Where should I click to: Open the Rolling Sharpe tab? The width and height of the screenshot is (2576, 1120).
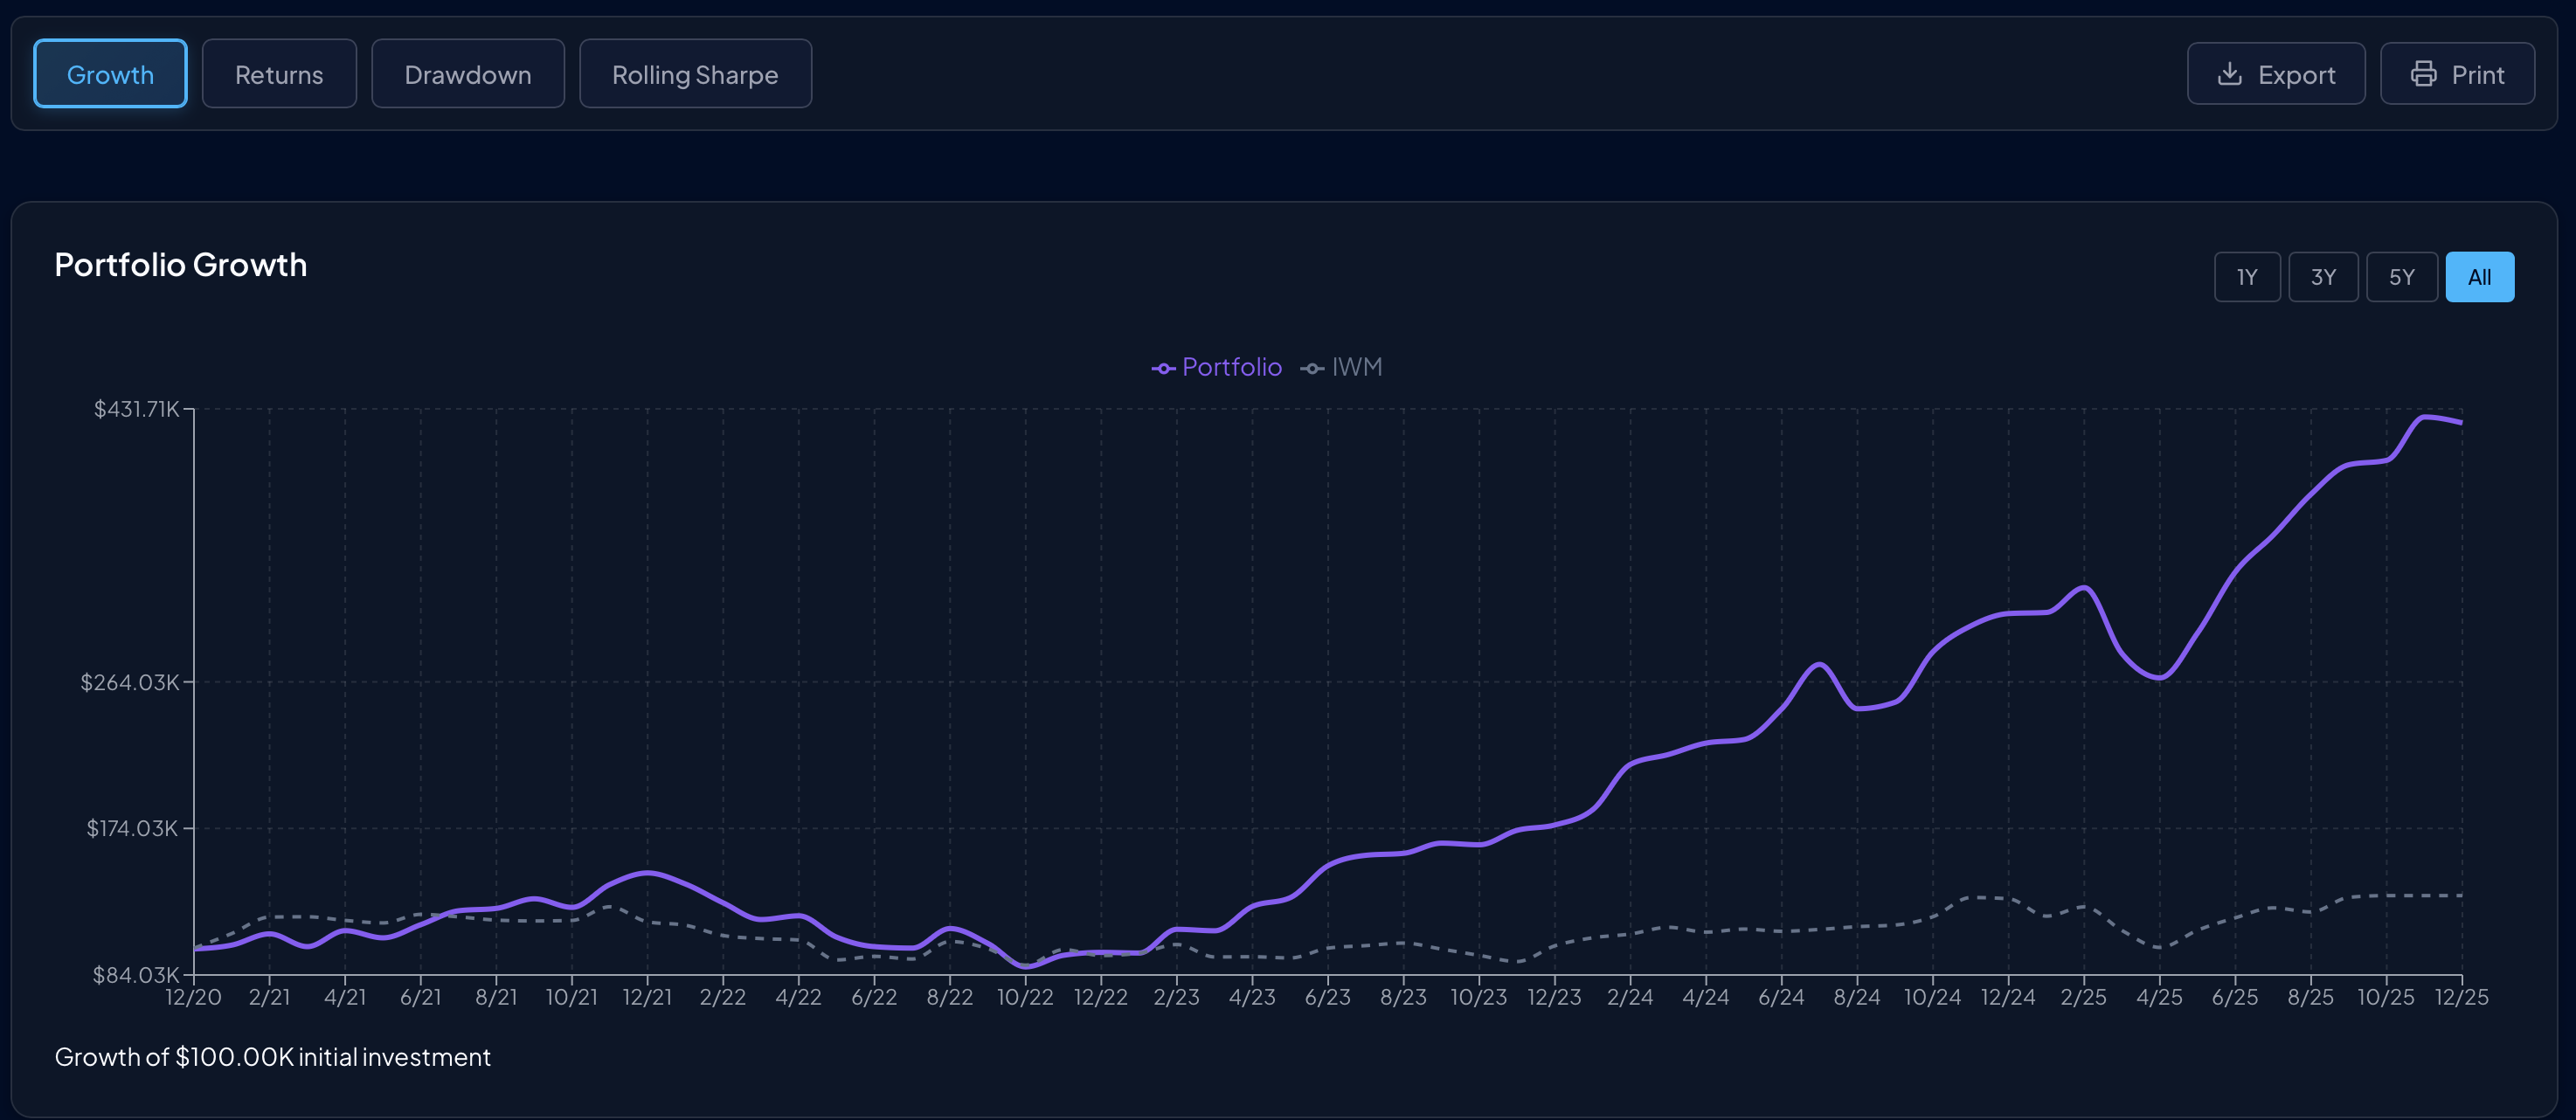[x=695, y=74]
